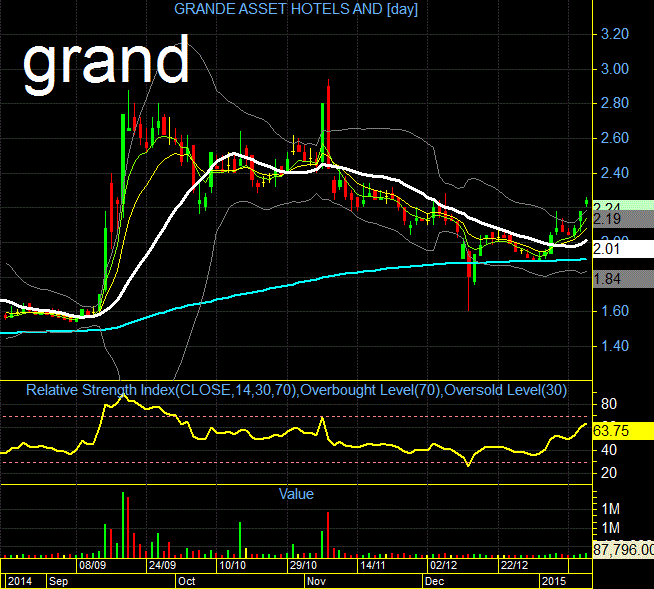The image size is (654, 589).
Task: Click the 2015 year label
Action: [x=553, y=581]
